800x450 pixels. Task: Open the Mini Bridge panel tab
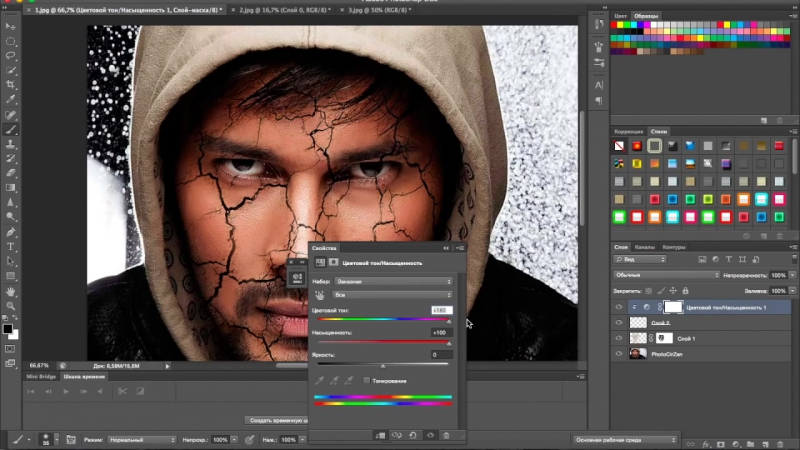click(x=40, y=376)
